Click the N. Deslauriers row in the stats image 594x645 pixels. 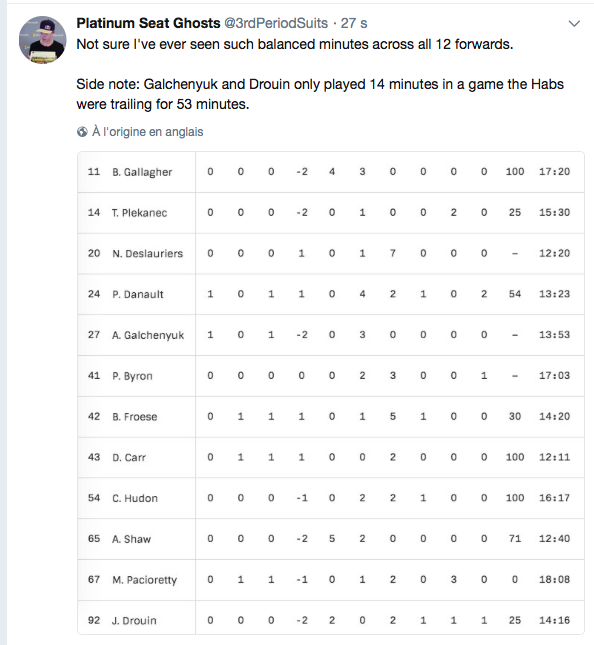pyautogui.click(x=331, y=253)
